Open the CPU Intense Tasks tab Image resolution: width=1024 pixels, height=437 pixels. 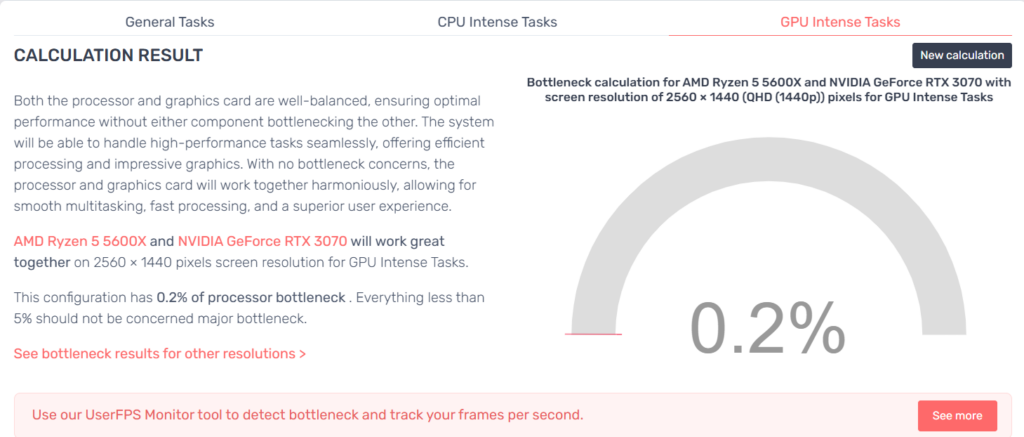click(x=497, y=21)
